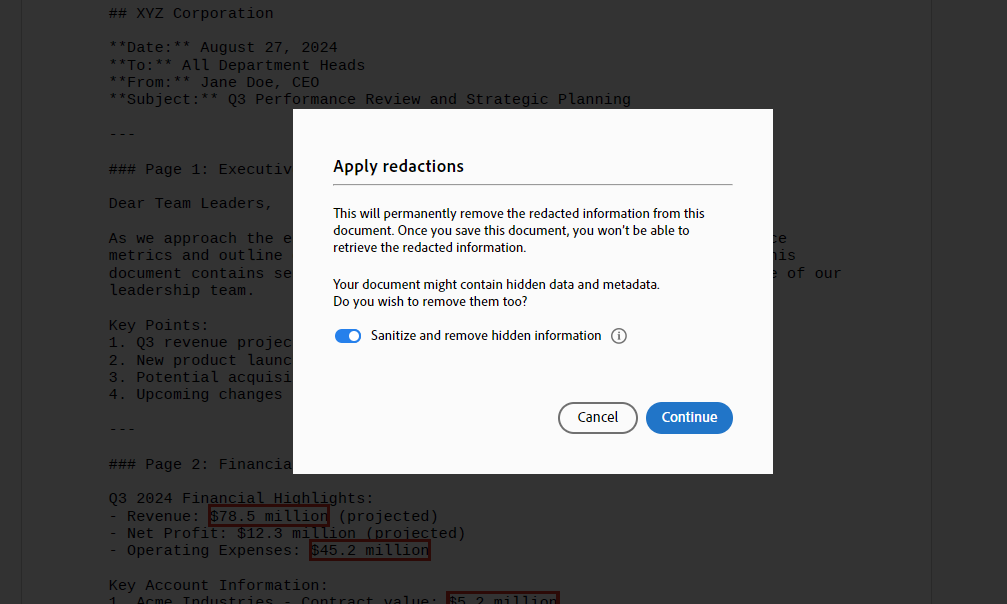Select the 'Key Account Information:' line
This screenshot has width=1007, height=604.
pyautogui.click(x=218, y=585)
